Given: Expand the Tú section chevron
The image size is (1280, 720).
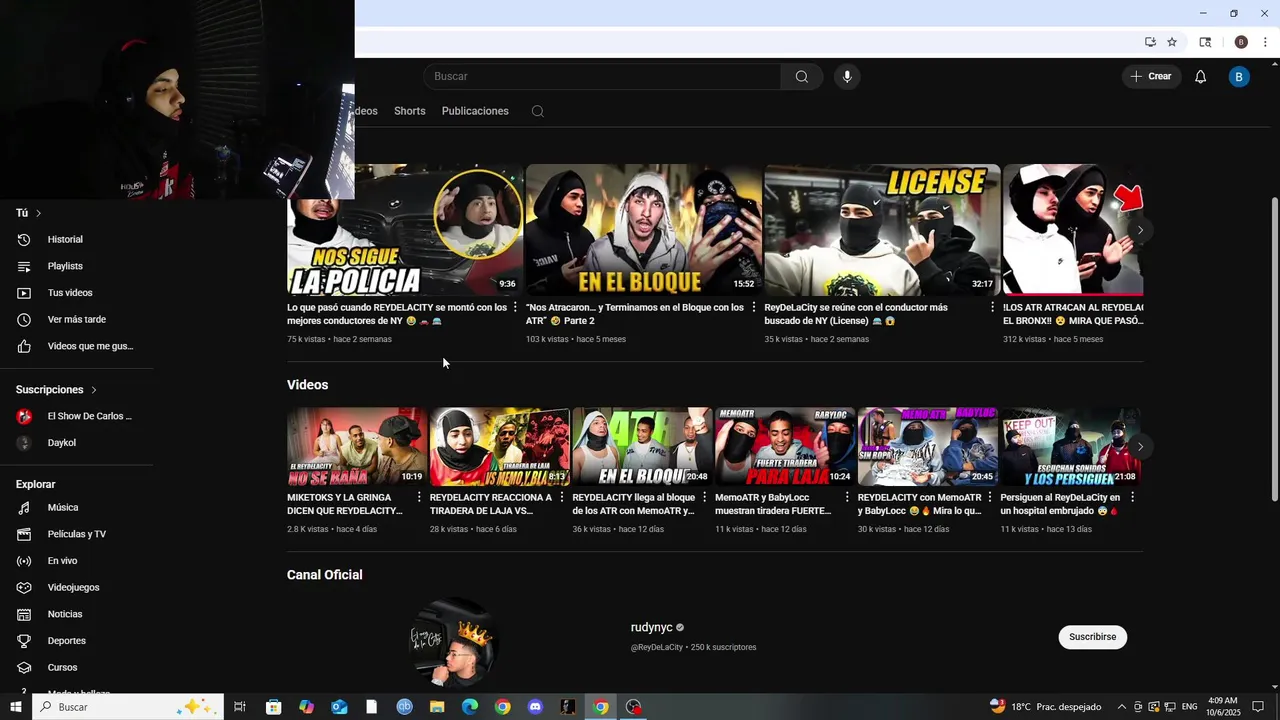Looking at the screenshot, I should [39, 213].
